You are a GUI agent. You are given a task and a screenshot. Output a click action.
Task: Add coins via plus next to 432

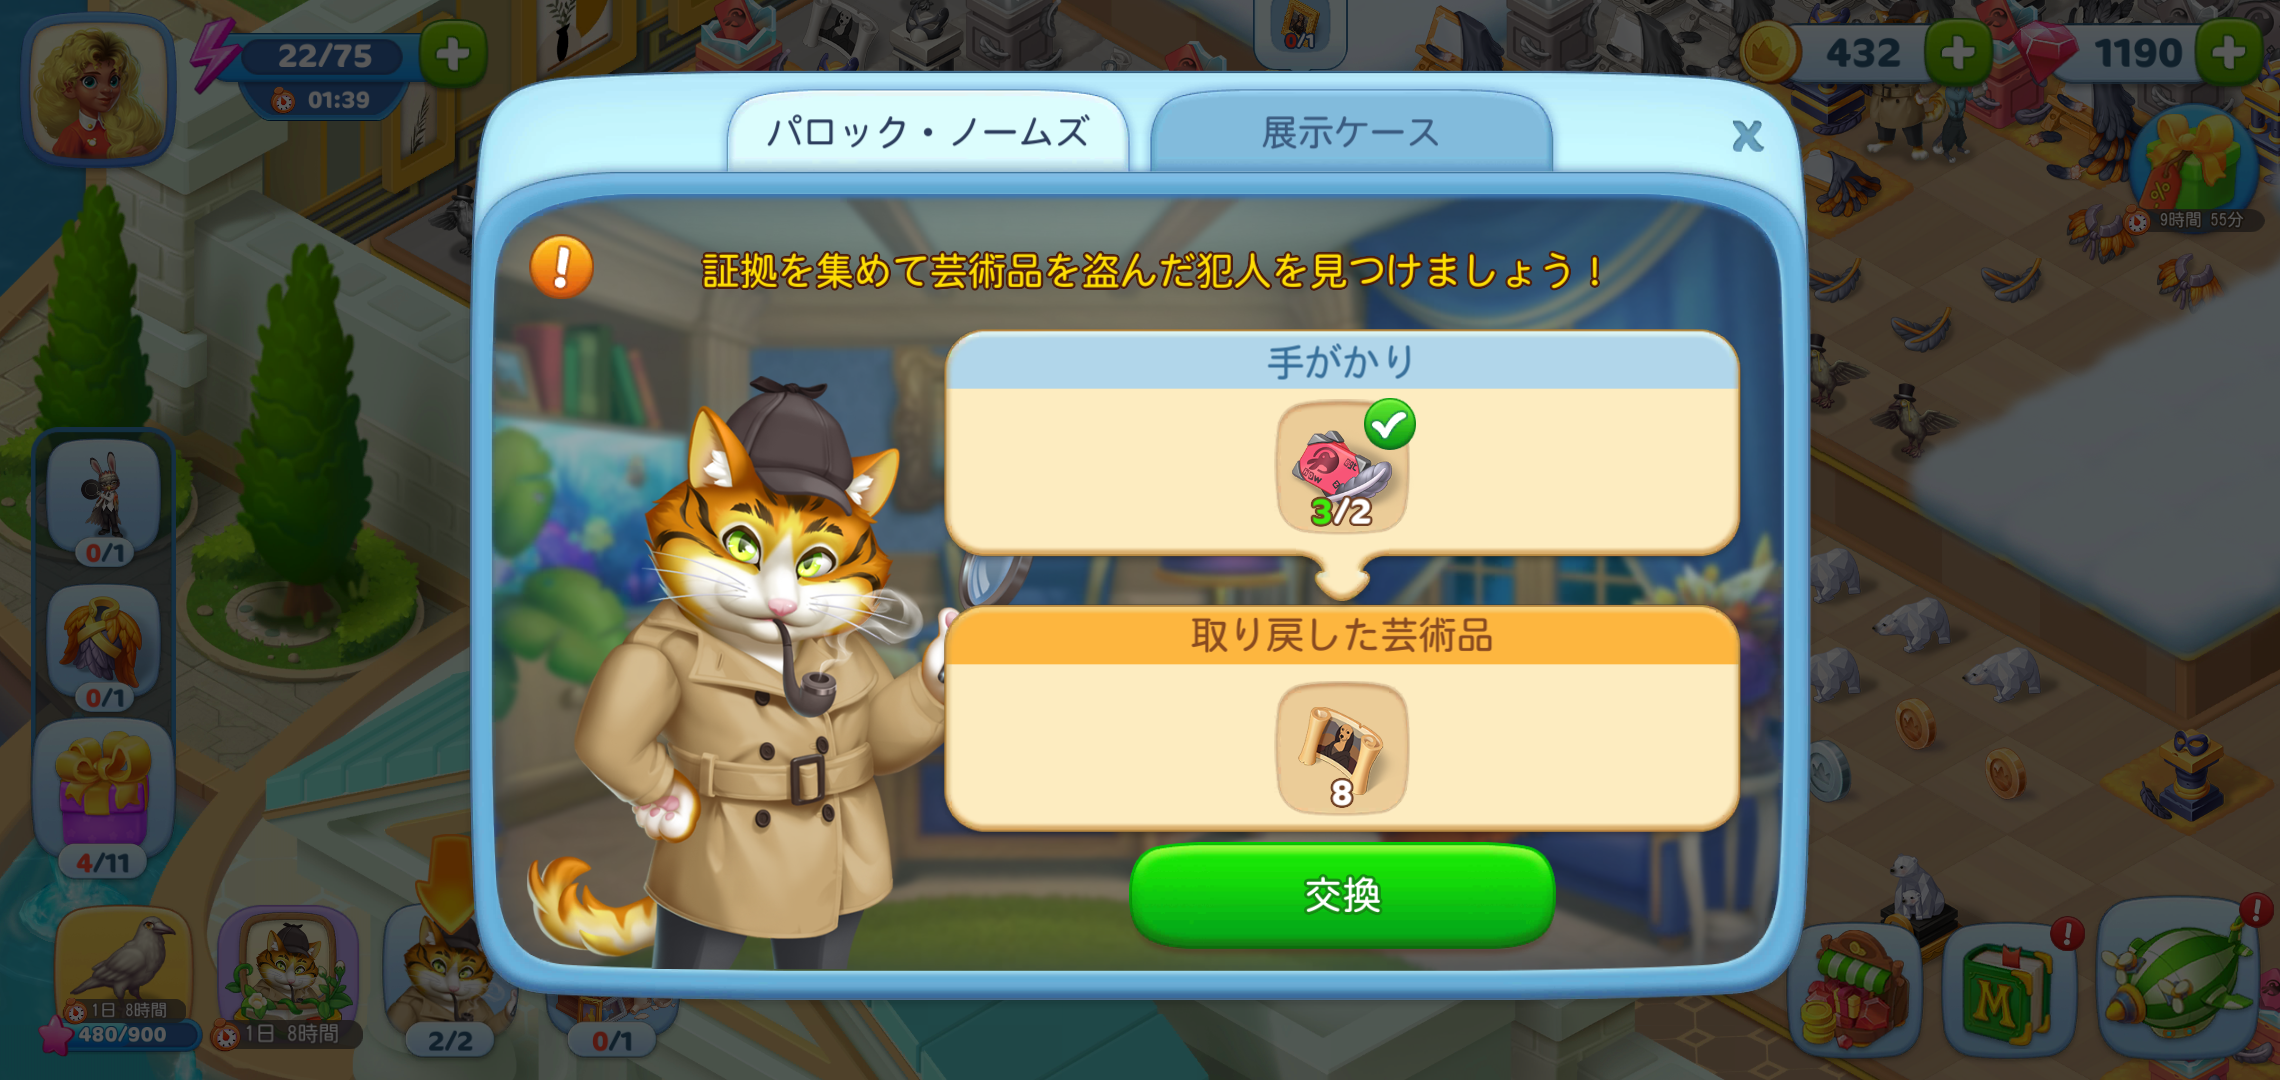(x=1957, y=52)
